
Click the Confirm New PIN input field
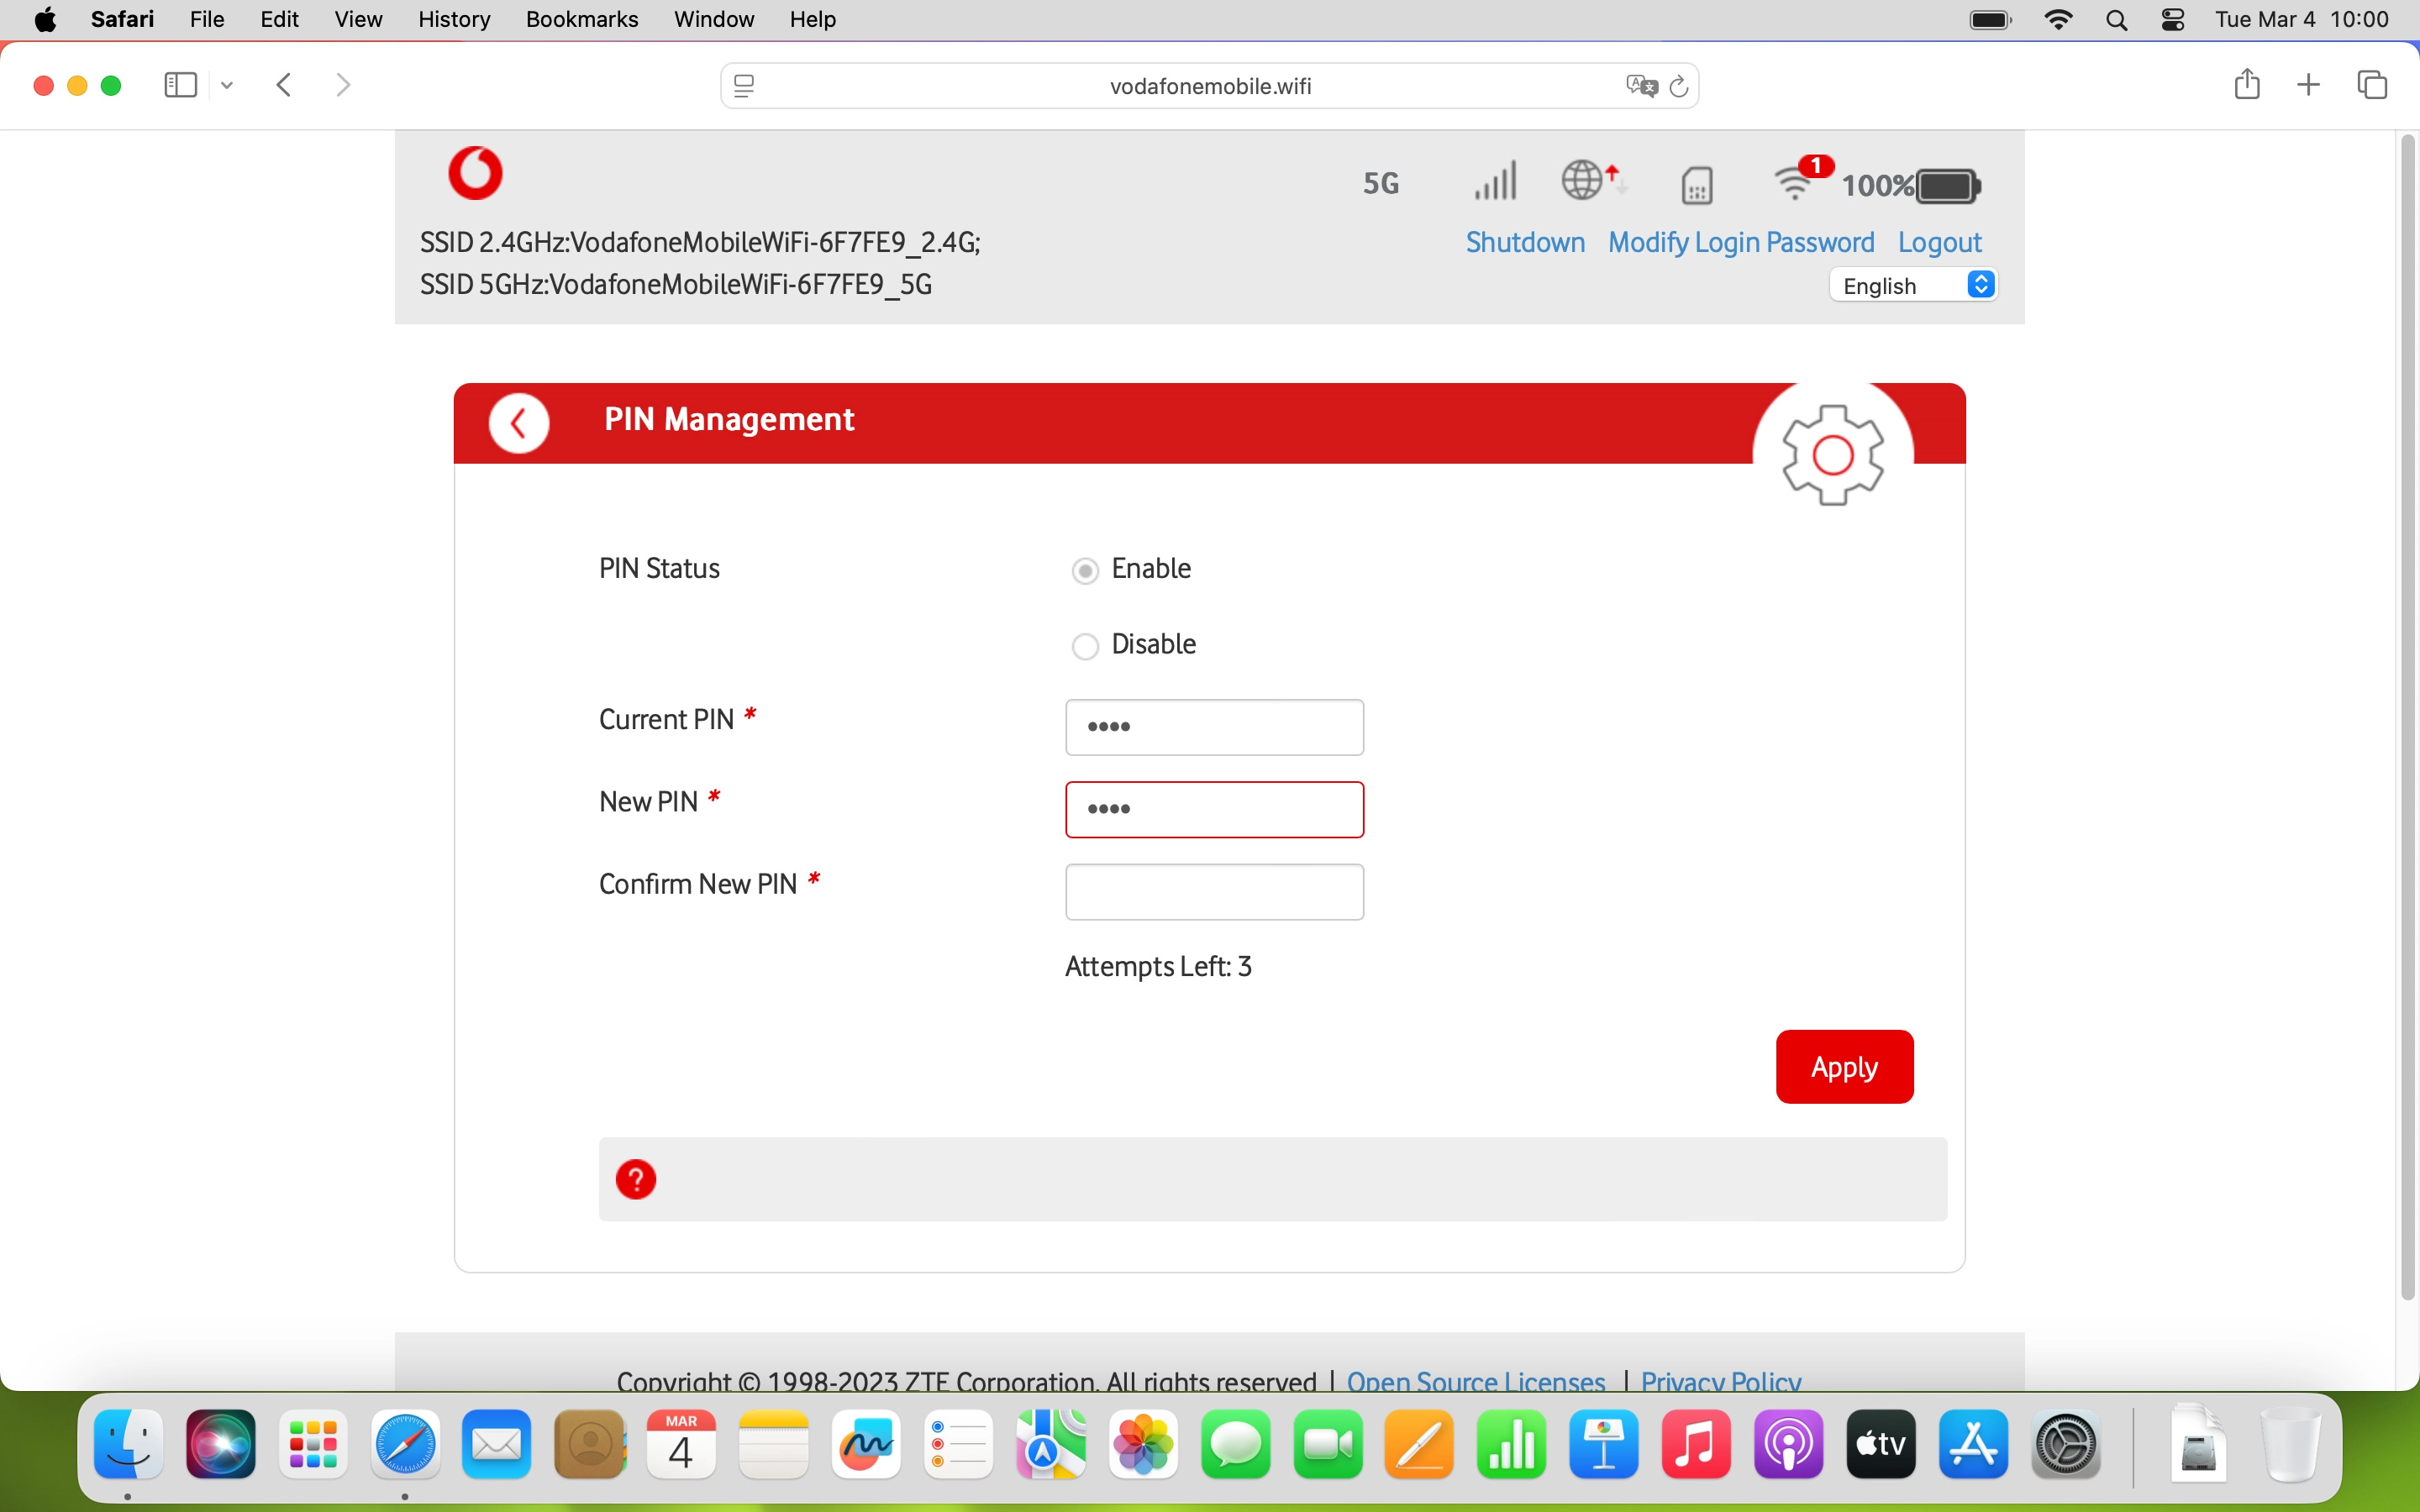coord(1213,891)
